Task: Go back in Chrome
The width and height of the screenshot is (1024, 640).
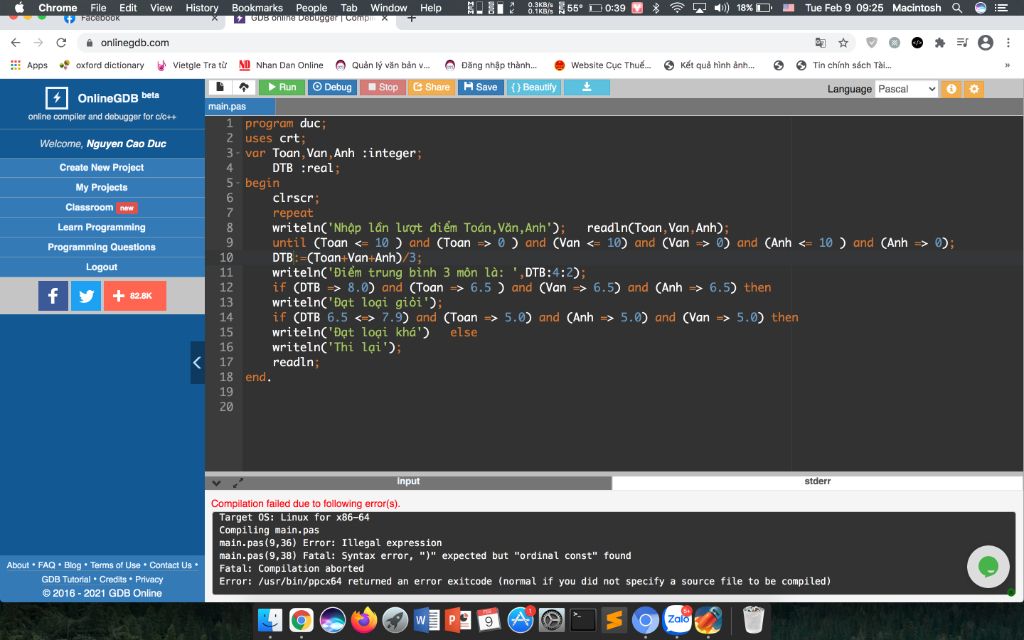Action: click(16, 42)
